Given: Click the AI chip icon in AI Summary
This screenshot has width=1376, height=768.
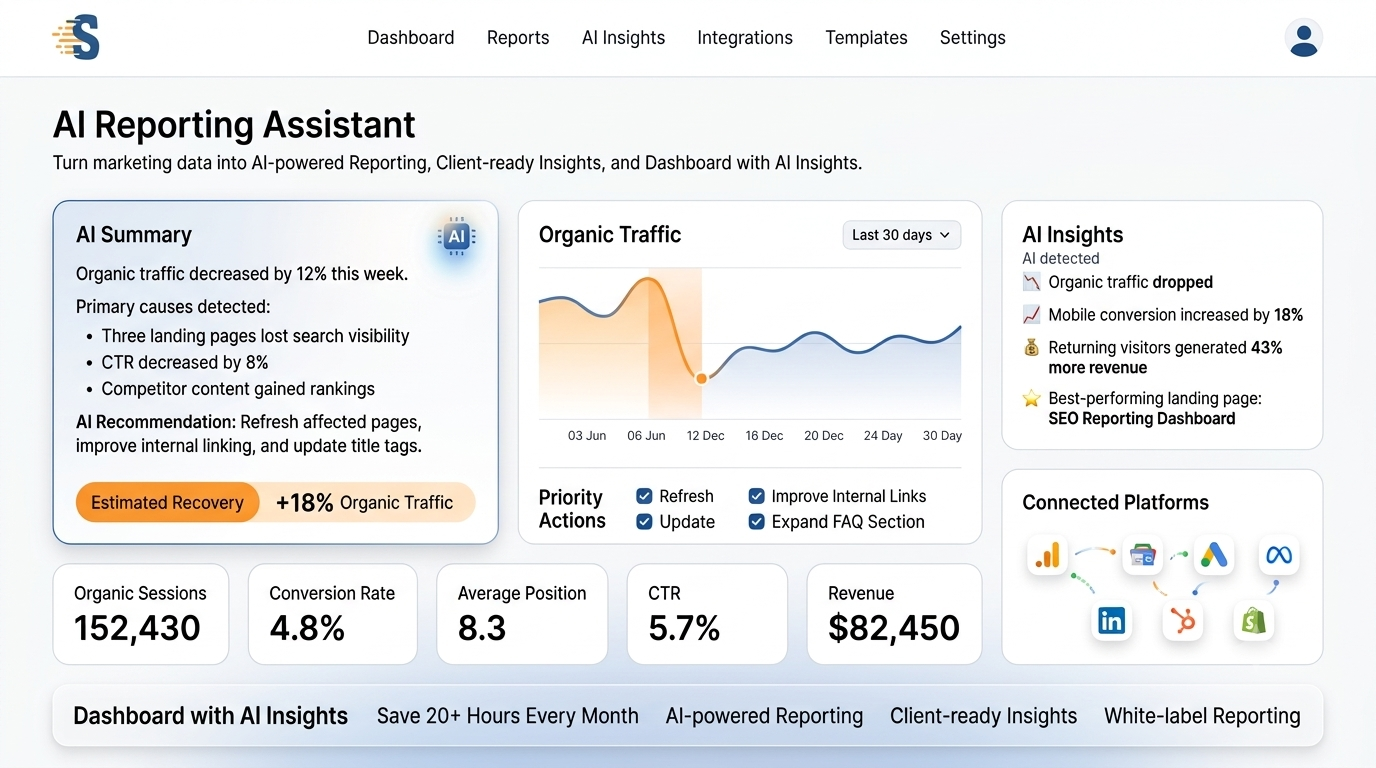Looking at the screenshot, I should click(456, 237).
